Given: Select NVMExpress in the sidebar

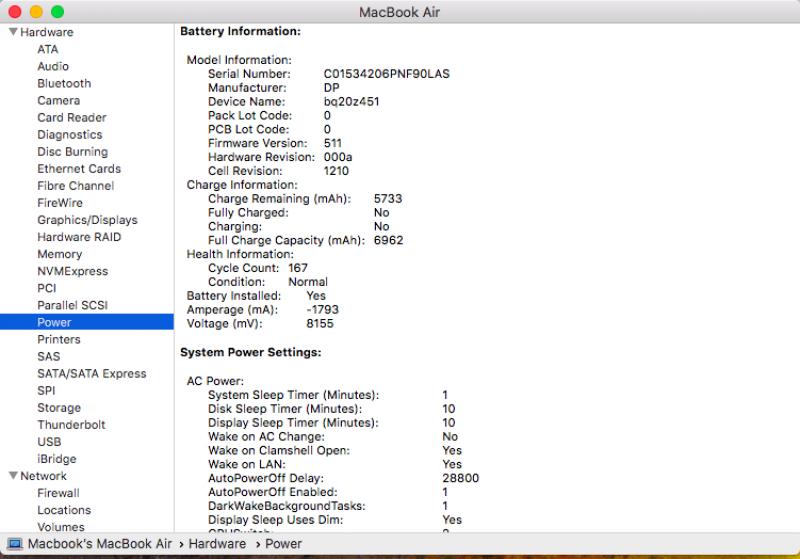Looking at the screenshot, I should [72, 271].
